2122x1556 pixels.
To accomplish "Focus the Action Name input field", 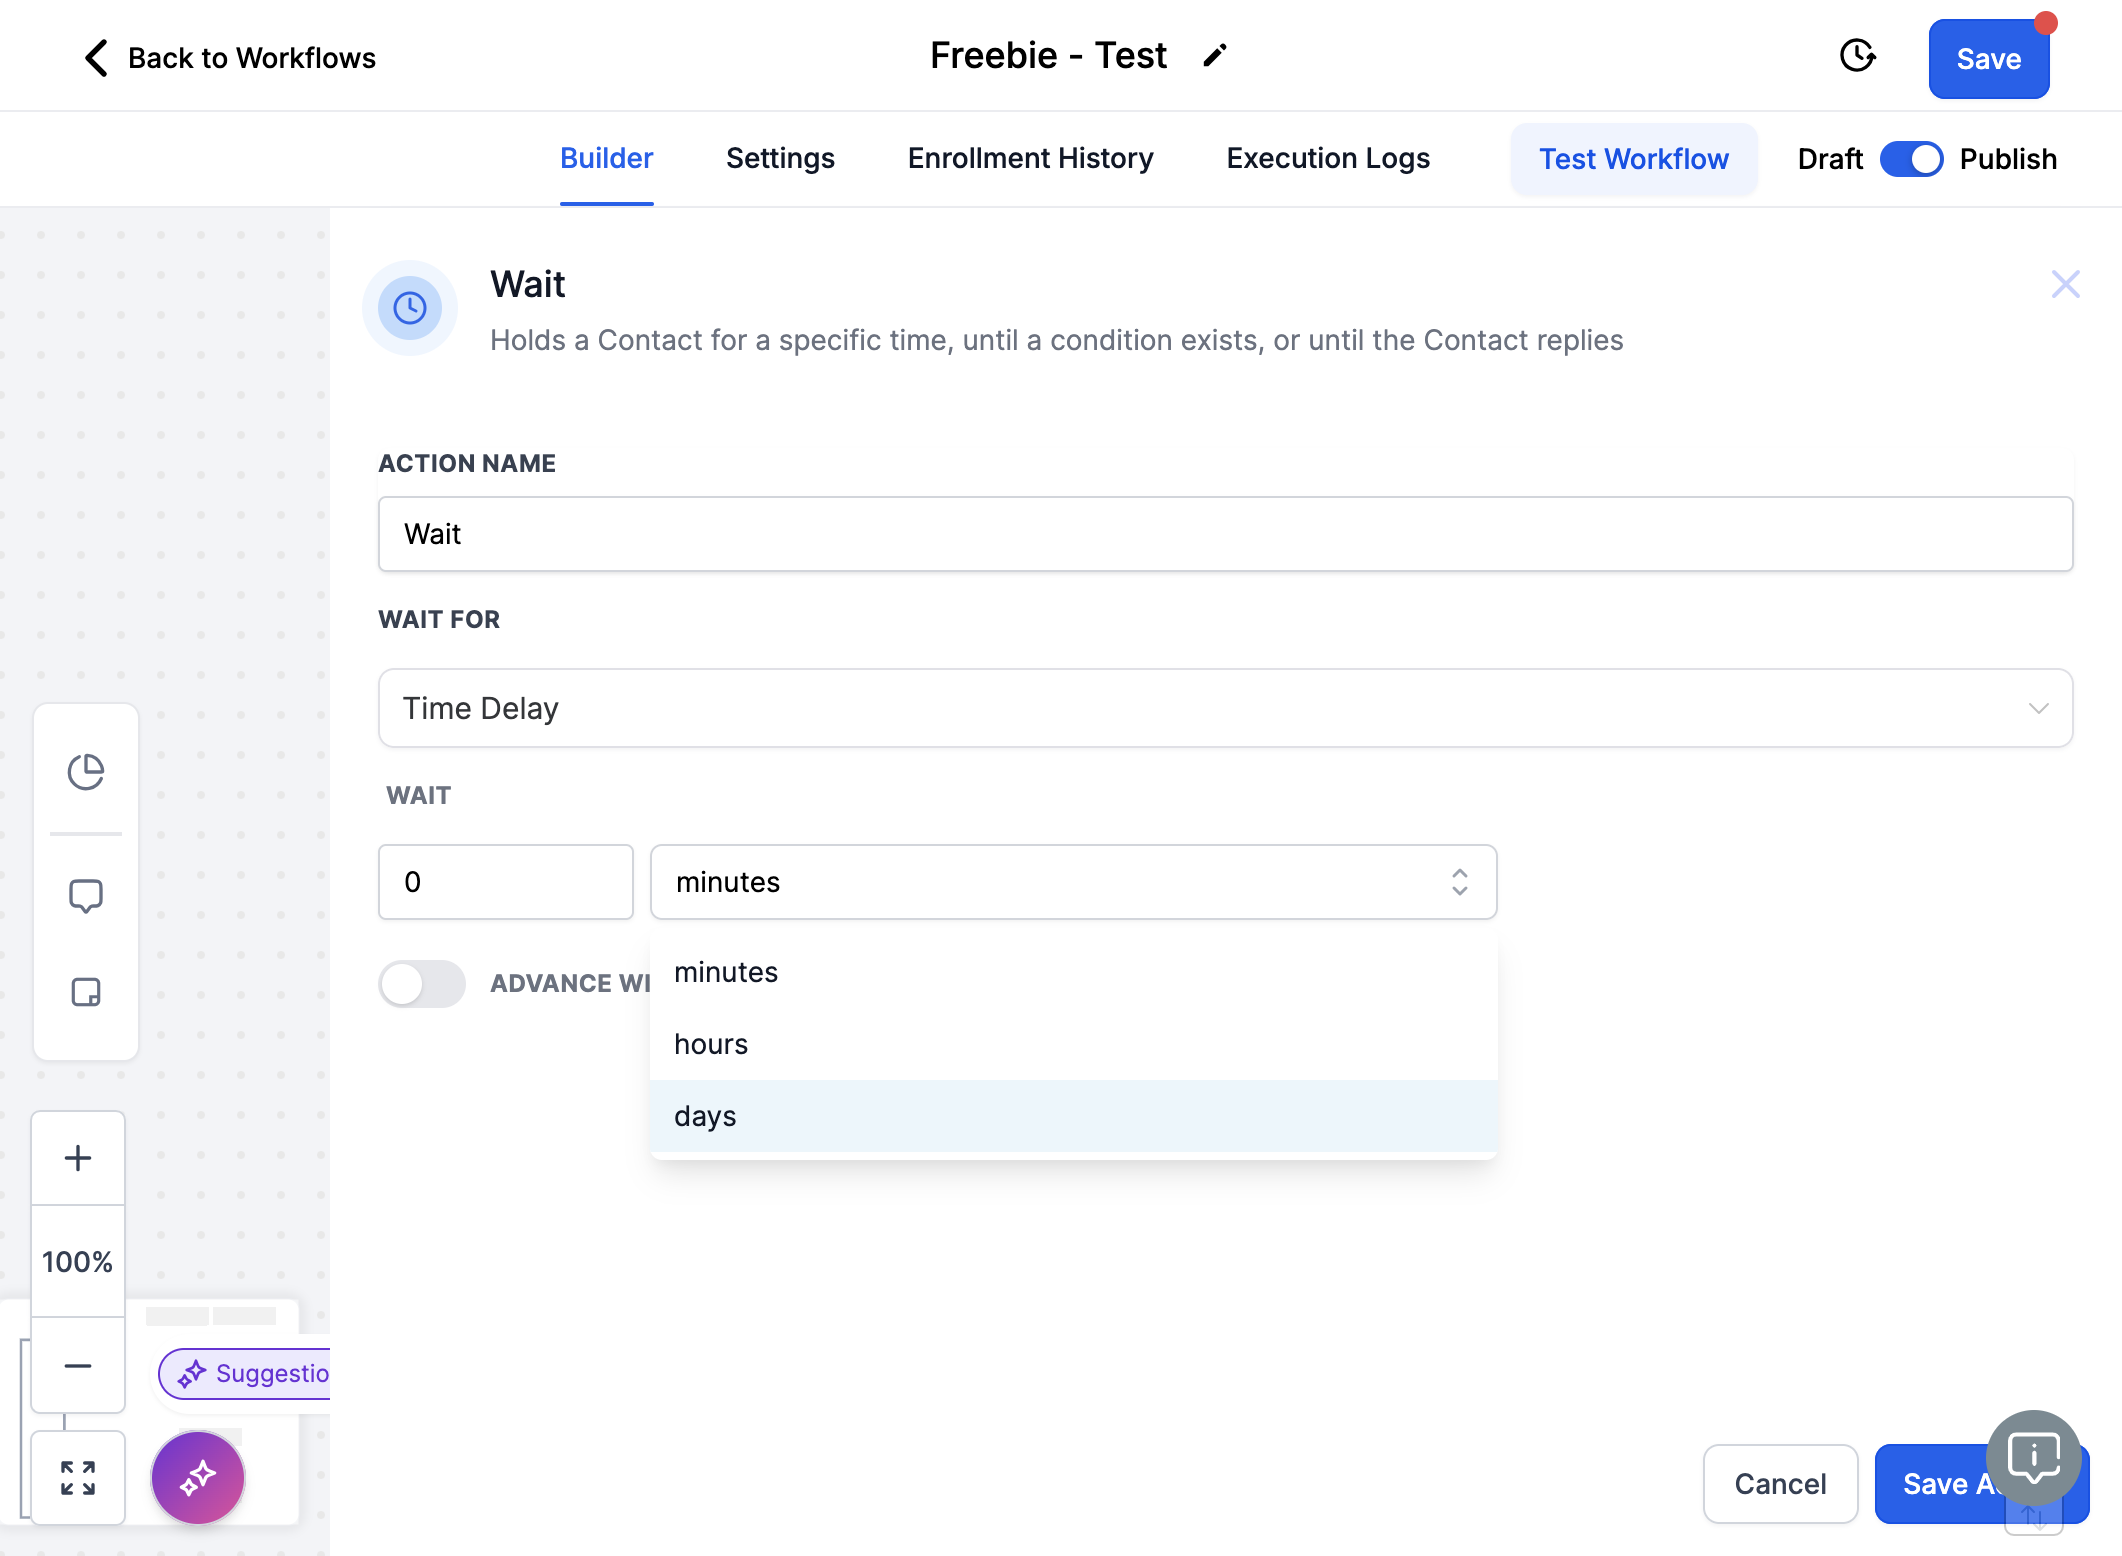I will (x=1225, y=534).
